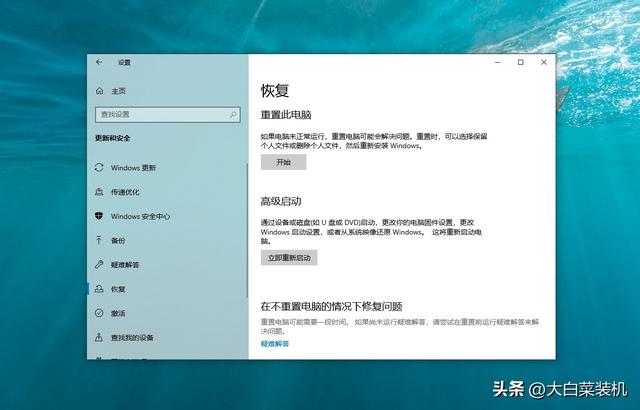
Task: Open the home icon next to 主页
Action: (100, 91)
